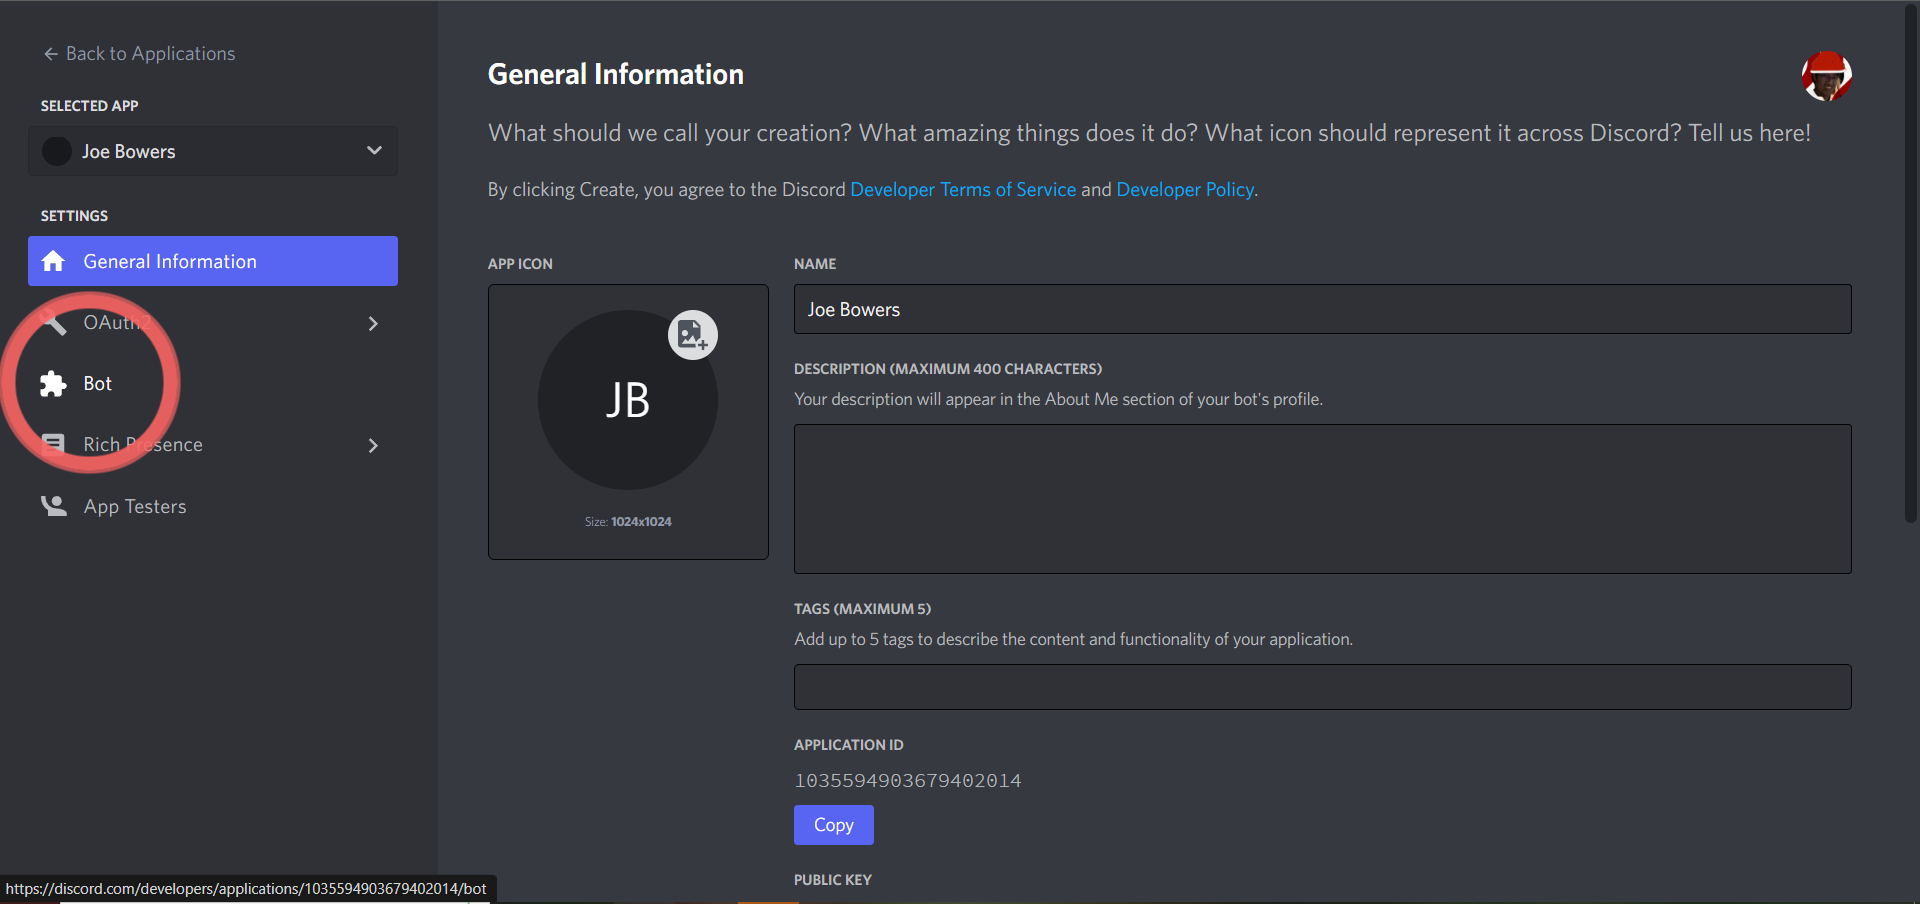Click the 'Size: 1024x1024' caption
The width and height of the screenshot is (1920, 904).
tap(628, 522)
